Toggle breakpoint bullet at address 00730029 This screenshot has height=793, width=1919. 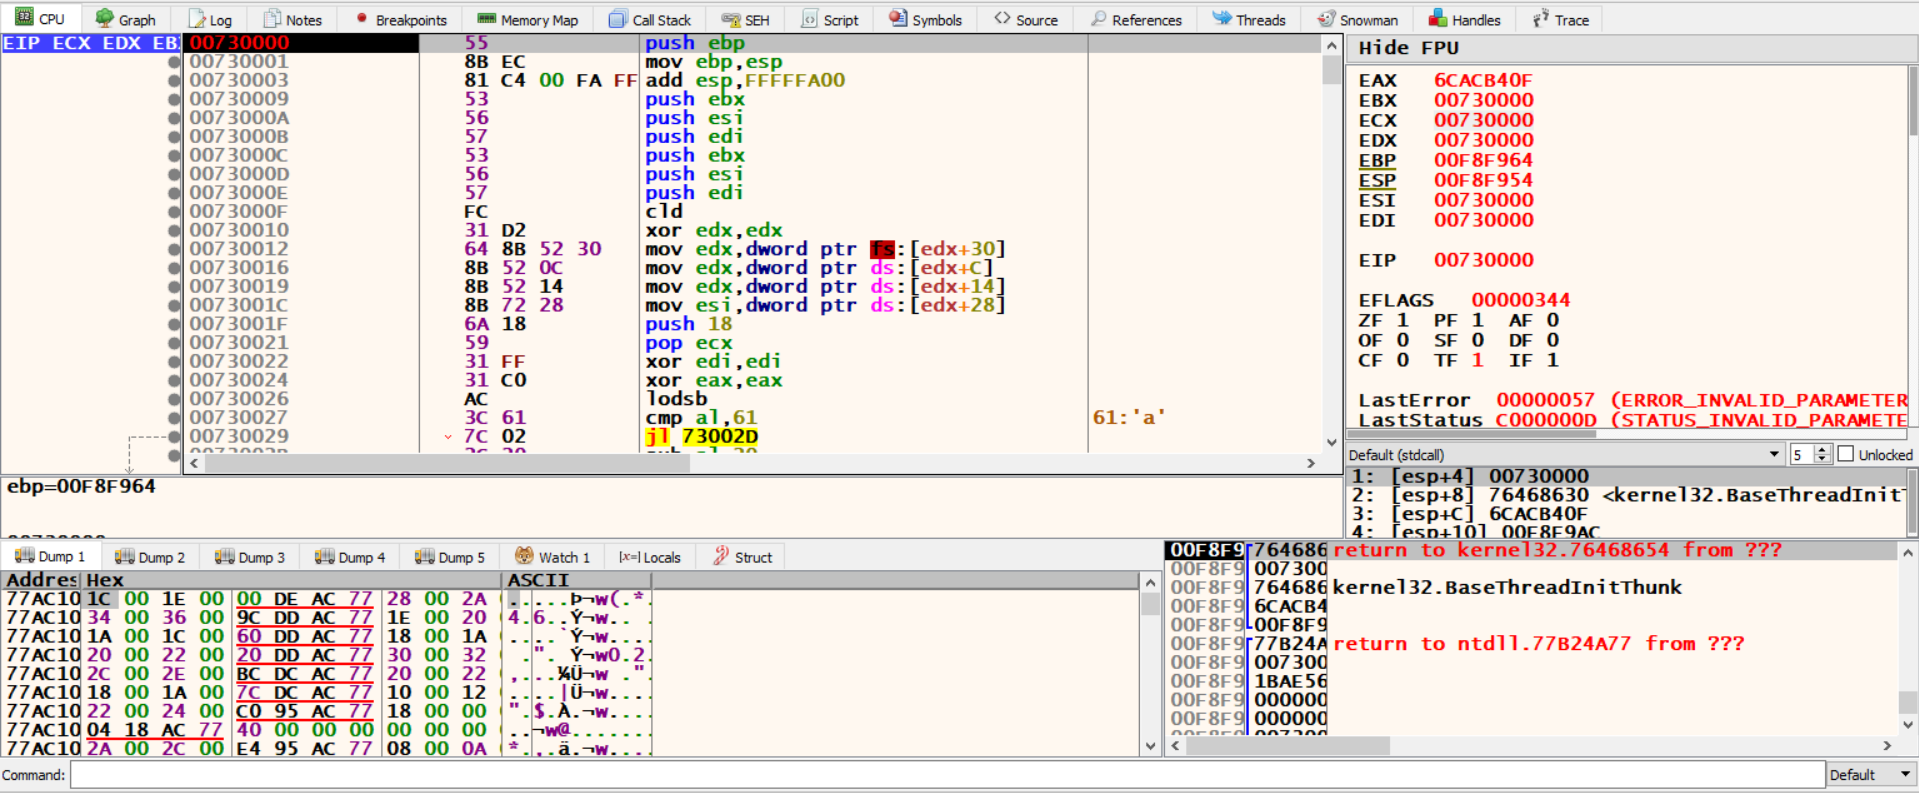point(175,436)
